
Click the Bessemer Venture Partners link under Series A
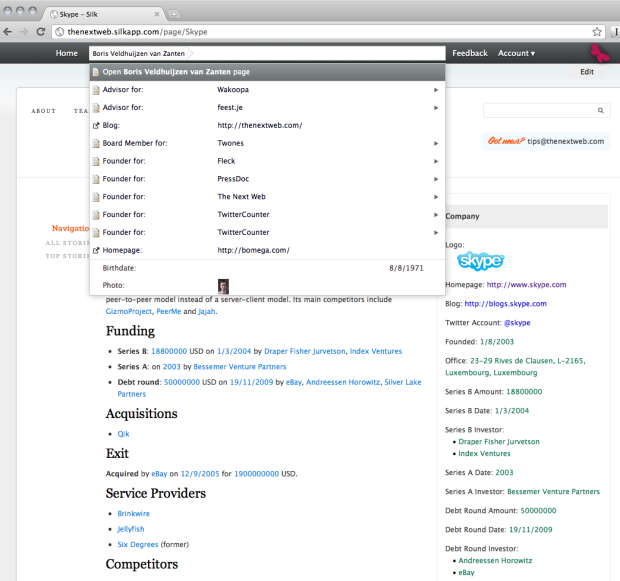coord(240,367)
